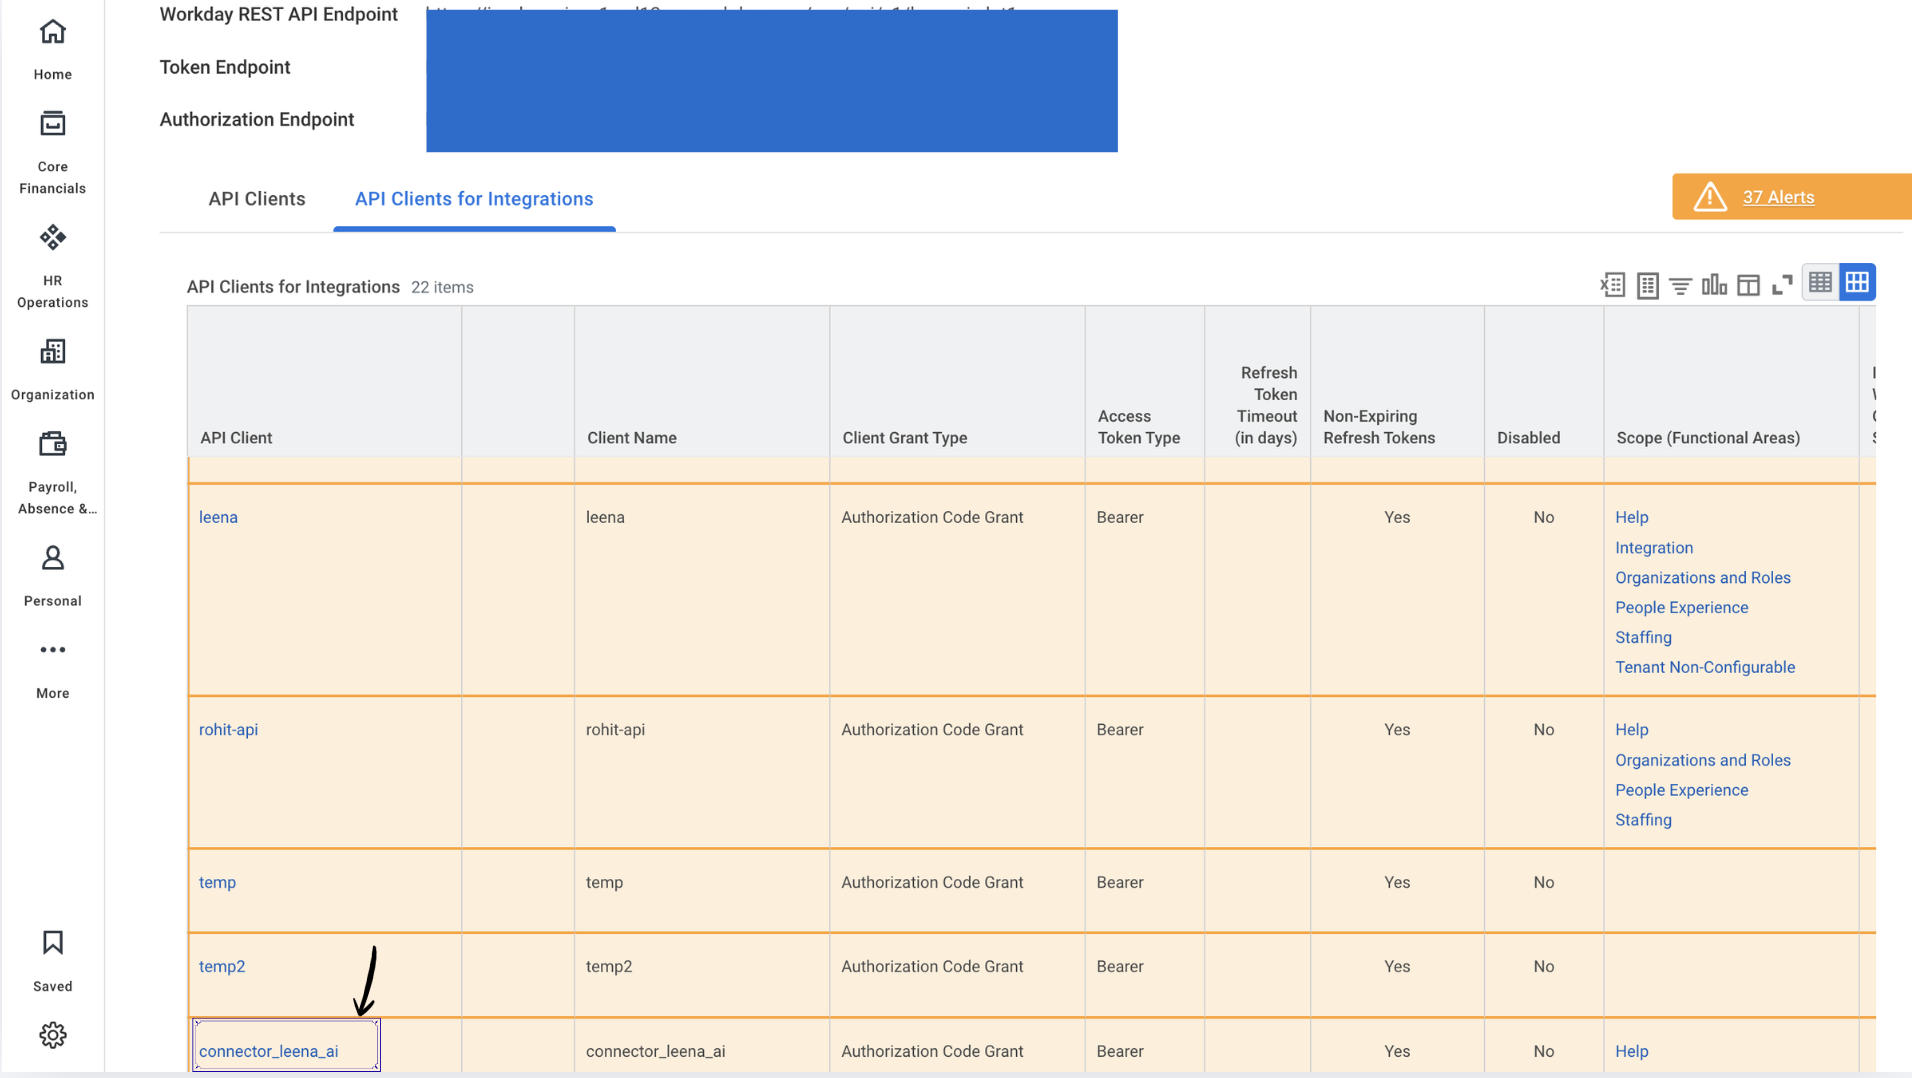This screenshot has height=1078, width=1912.
Task: Open Payroll, Absence sidebar item
Action: (x=52, y=473)
